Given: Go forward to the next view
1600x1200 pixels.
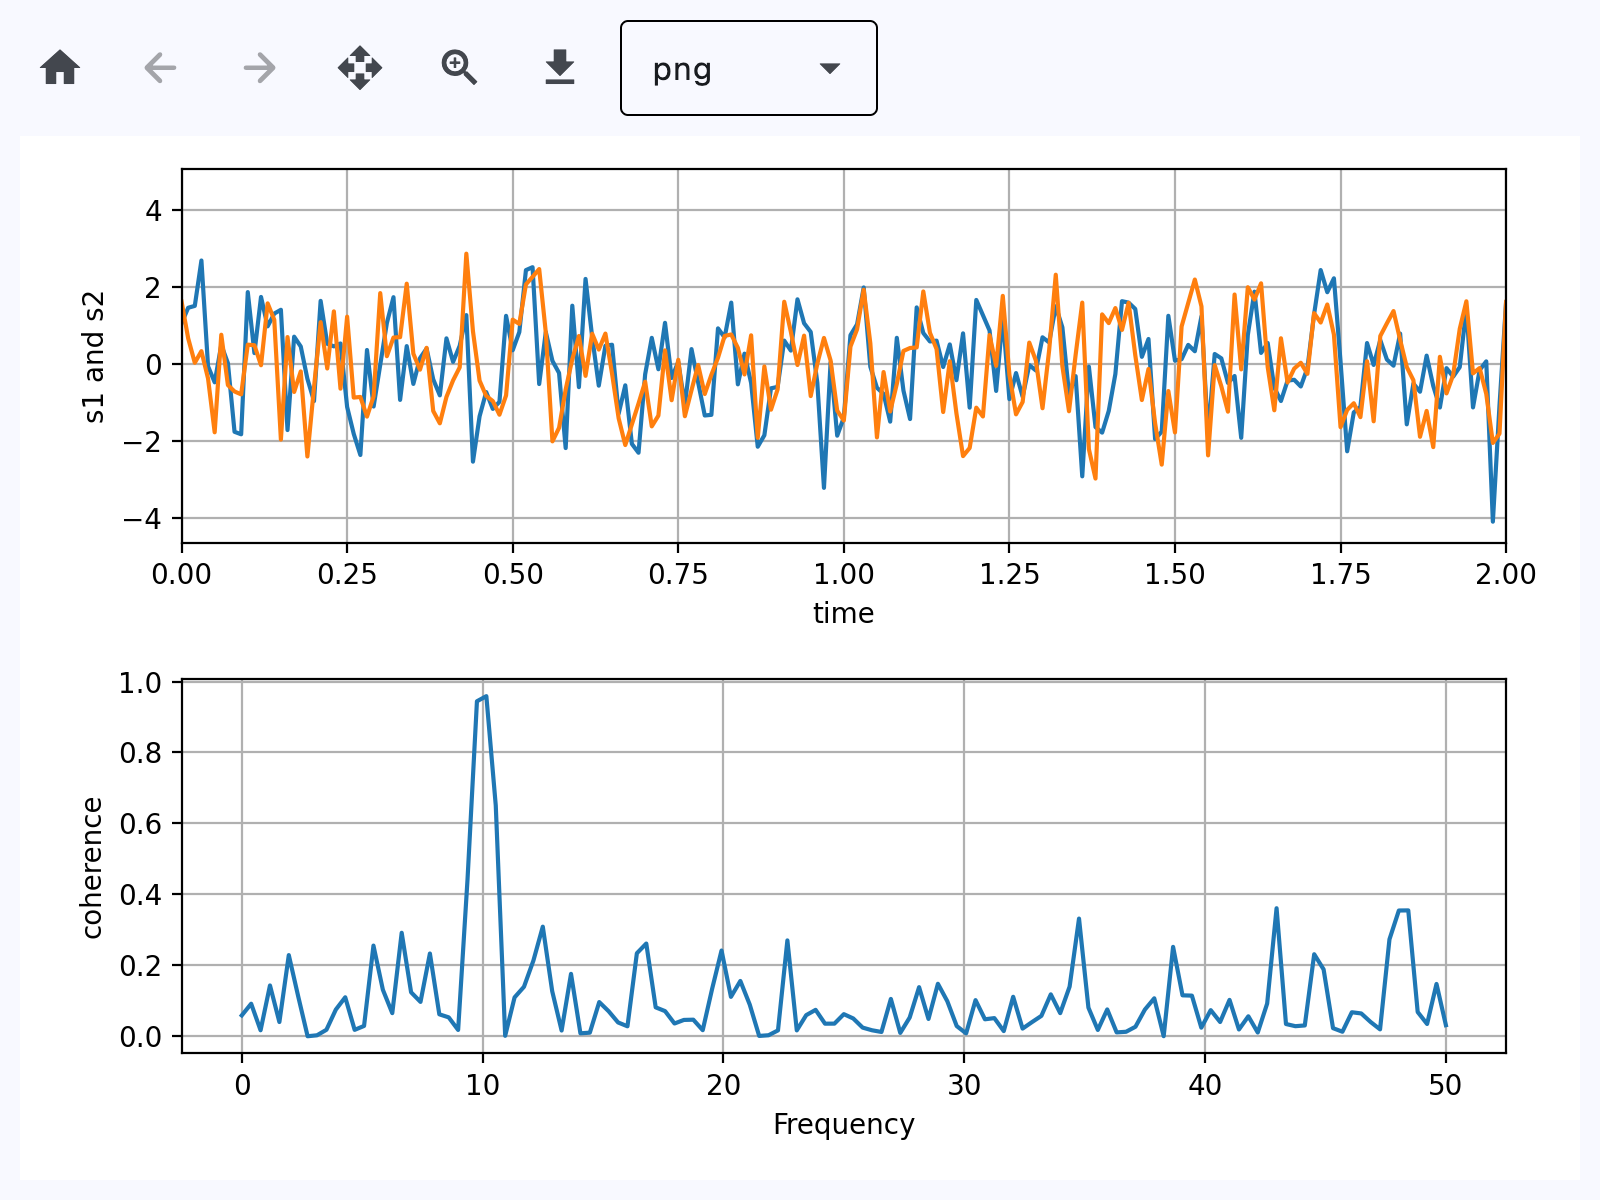Looking at the screenshot, I should click(x=260, y=68).
